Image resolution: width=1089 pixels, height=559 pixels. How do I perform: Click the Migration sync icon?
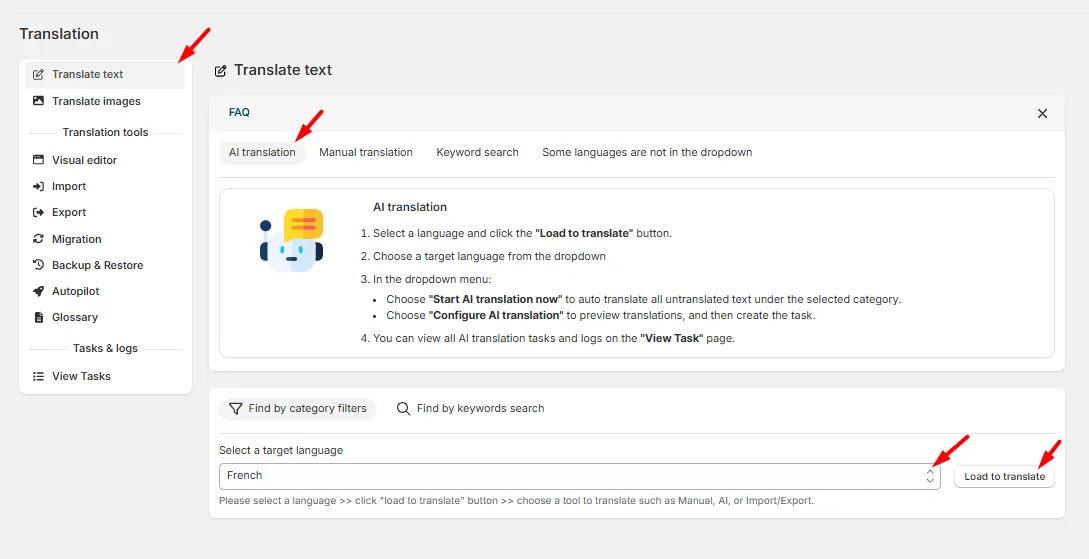tap(38, 239)
